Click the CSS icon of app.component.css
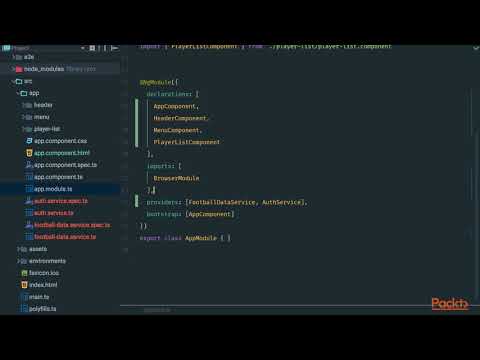 (29, 141)
